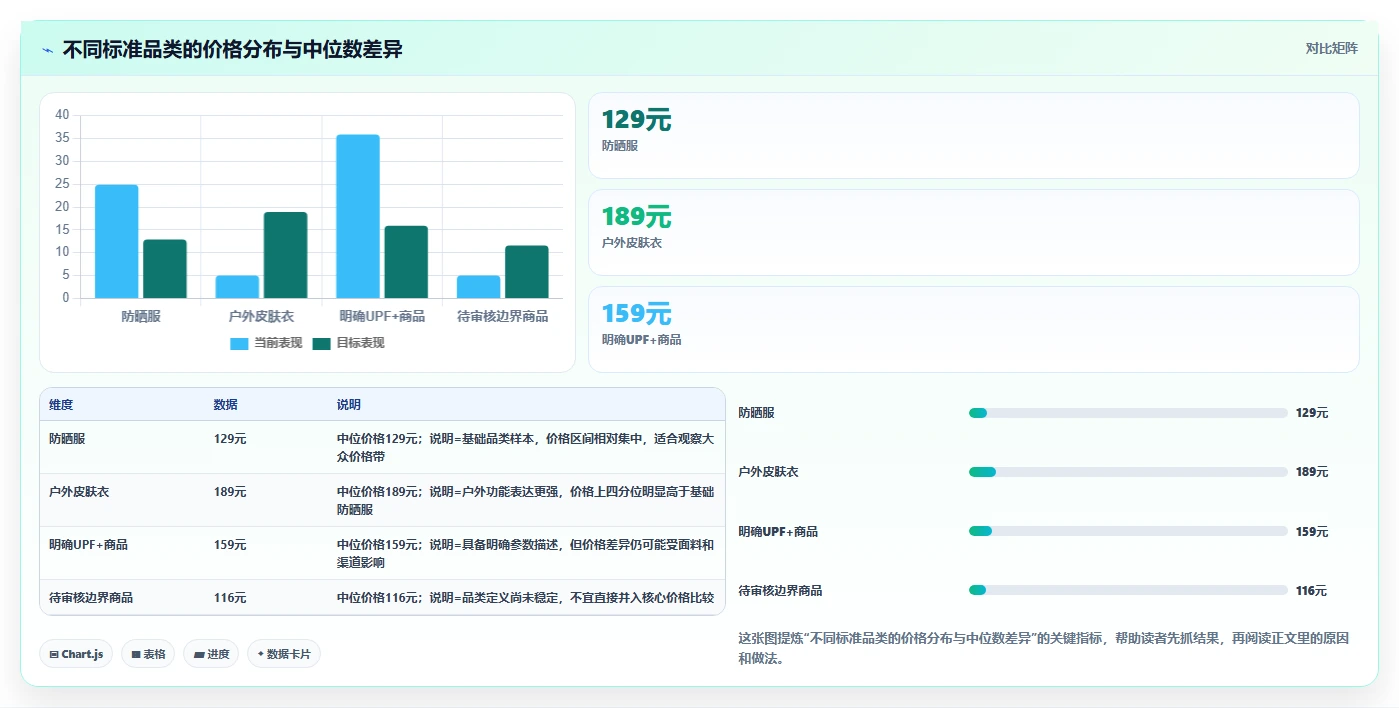Click the 明确UPF+商品 blue bar in chart

click(358, 216)
